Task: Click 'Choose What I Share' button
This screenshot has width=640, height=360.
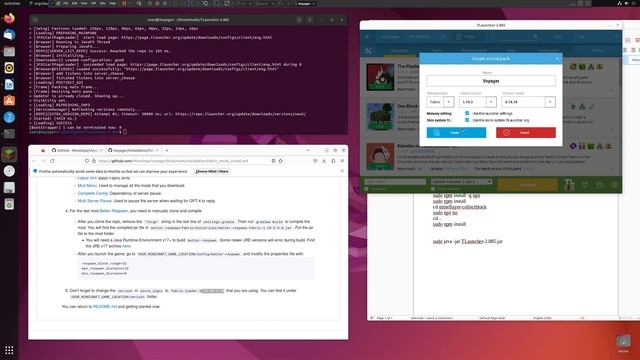Action: click(x=212, y=171)
